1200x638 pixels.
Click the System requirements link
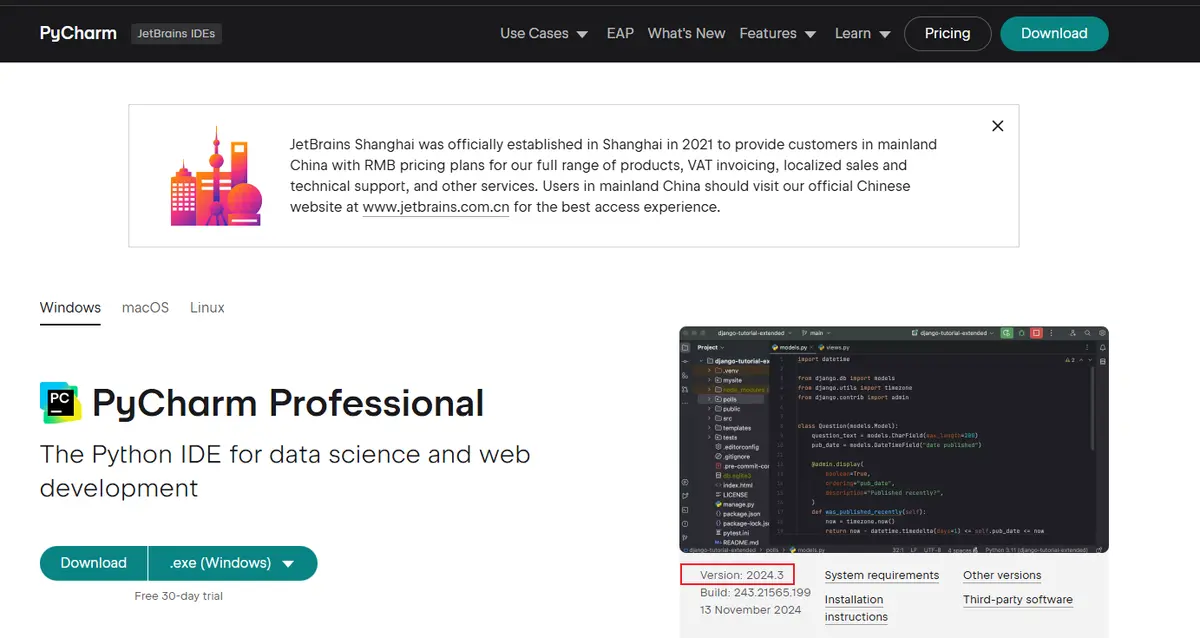(x=881, y=575)
